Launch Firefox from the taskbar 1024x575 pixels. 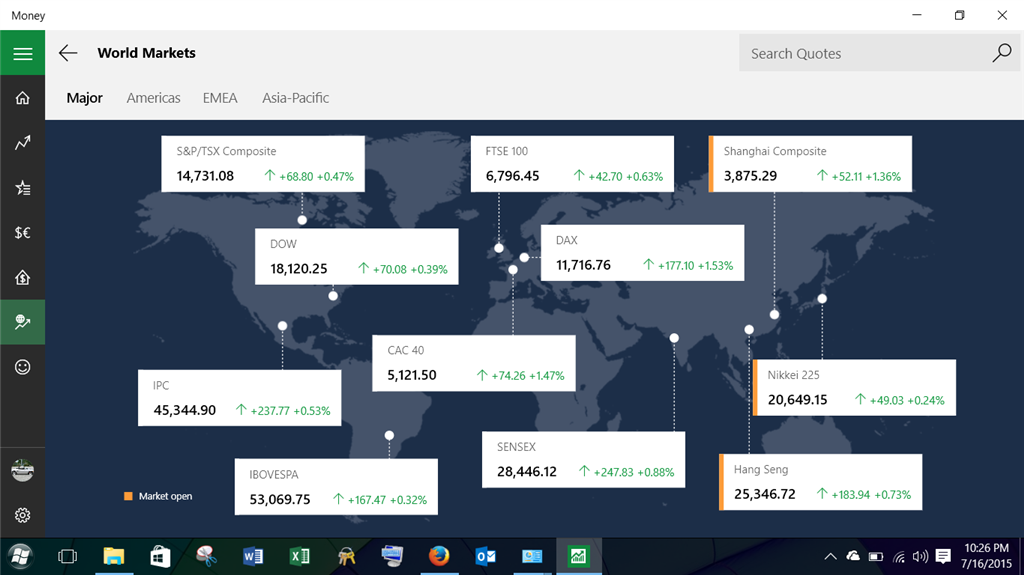pyautogui.click(x=439, y=557)
